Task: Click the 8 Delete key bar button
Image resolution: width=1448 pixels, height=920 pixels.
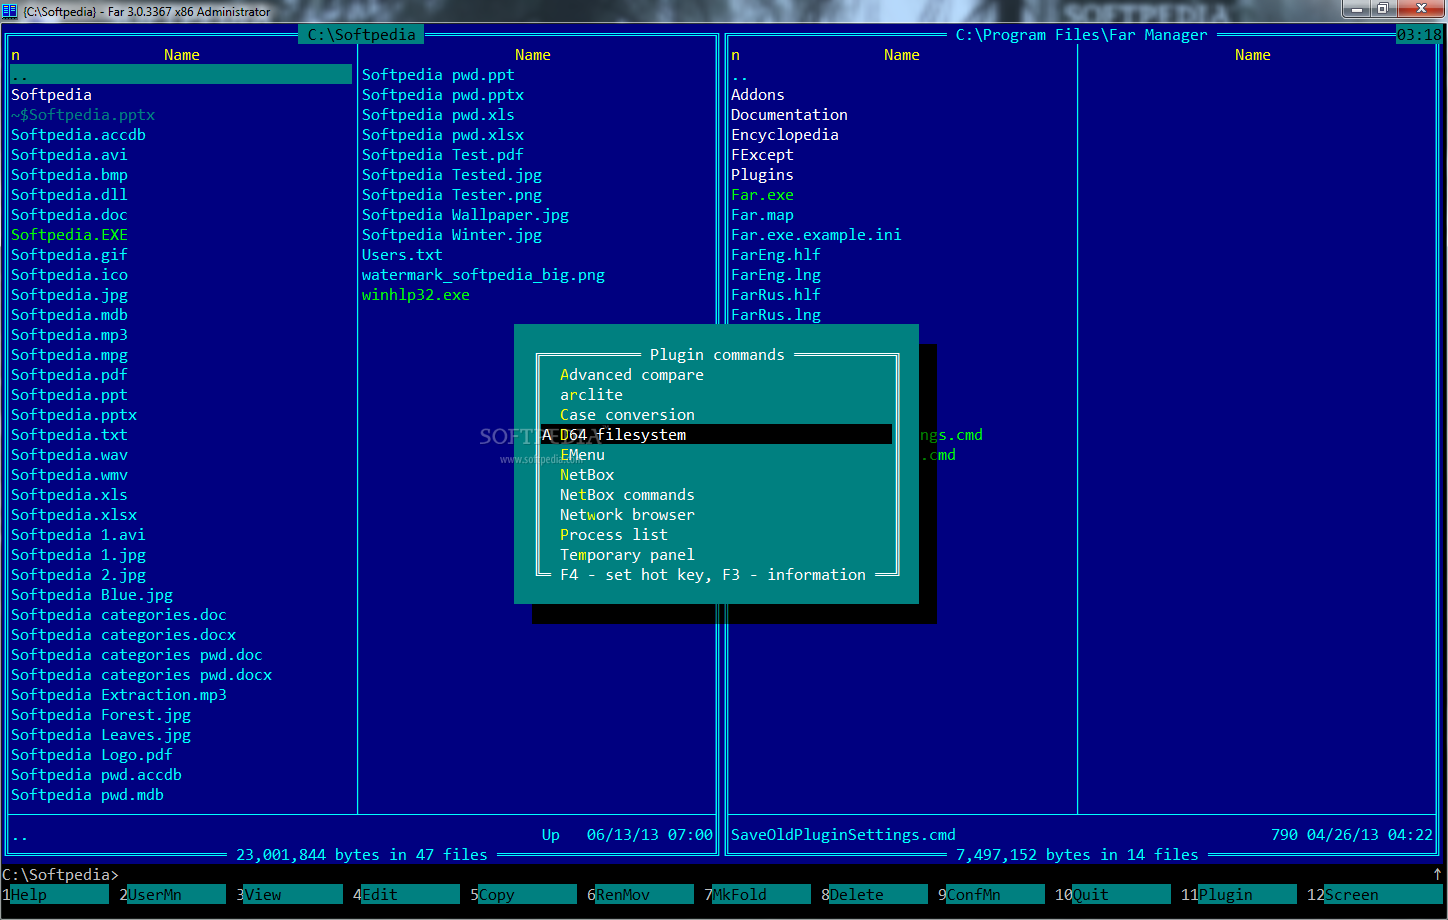Action: (874, 895)
